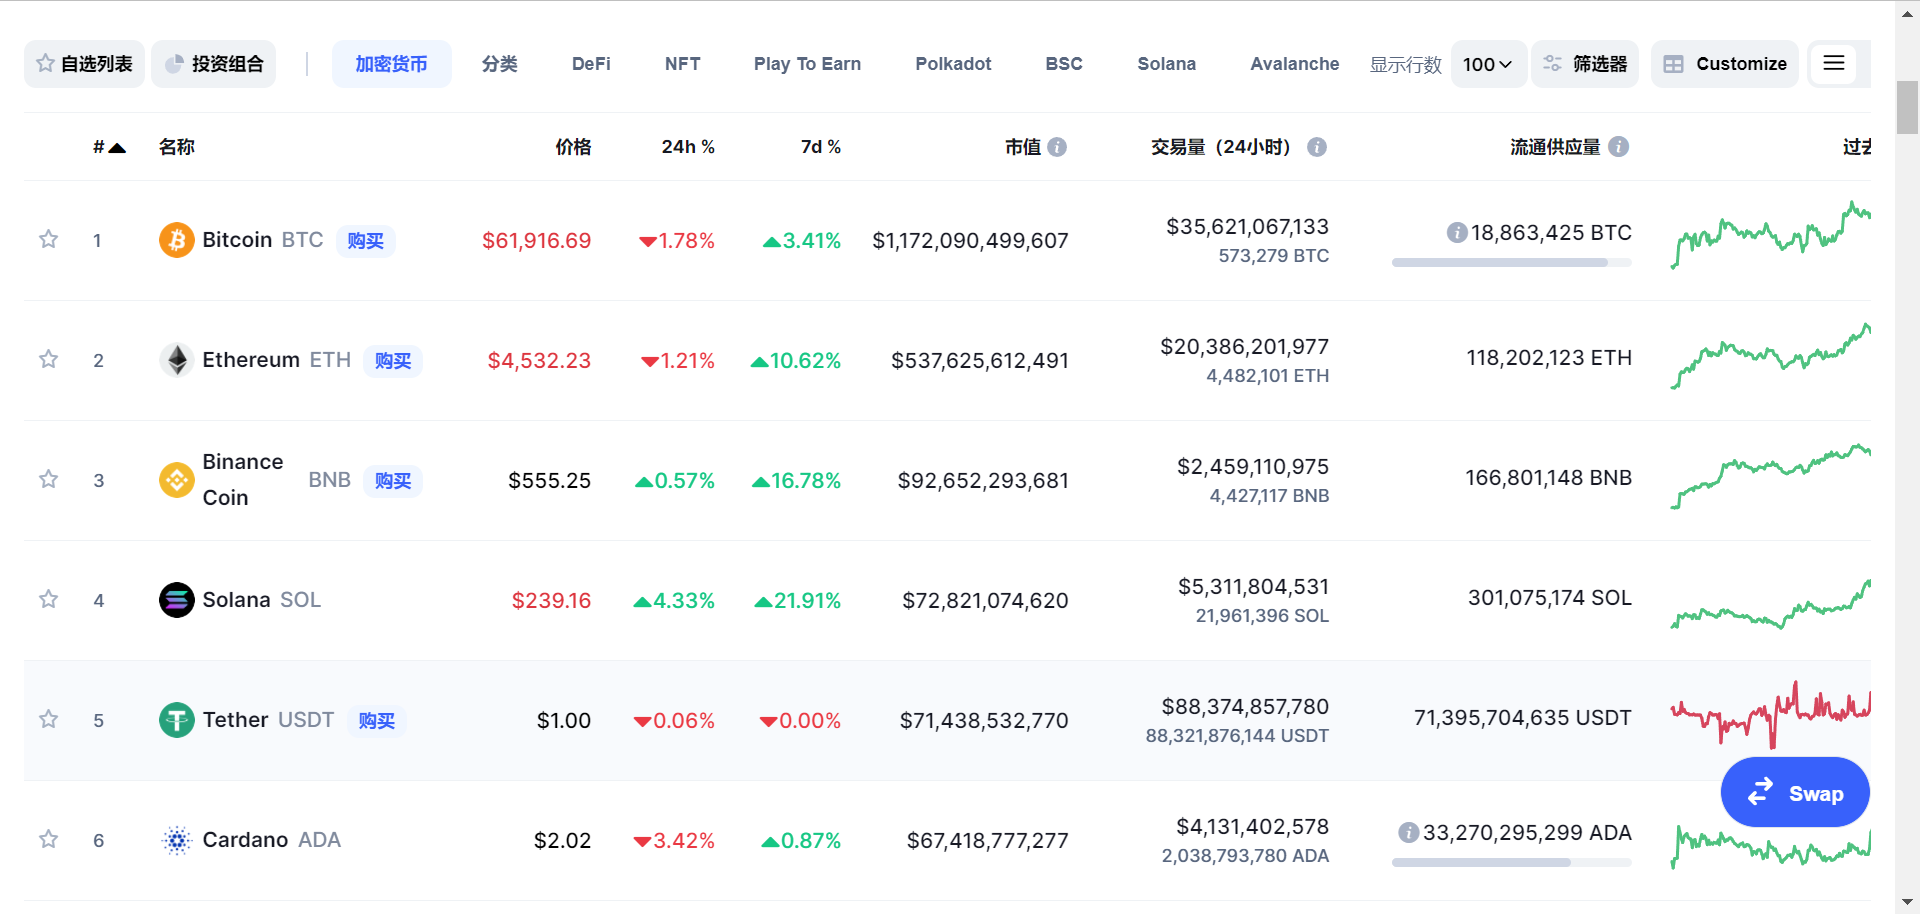Toggle the watchlist star for Tether
This screenshot has height=914, width=1920.
48,719
